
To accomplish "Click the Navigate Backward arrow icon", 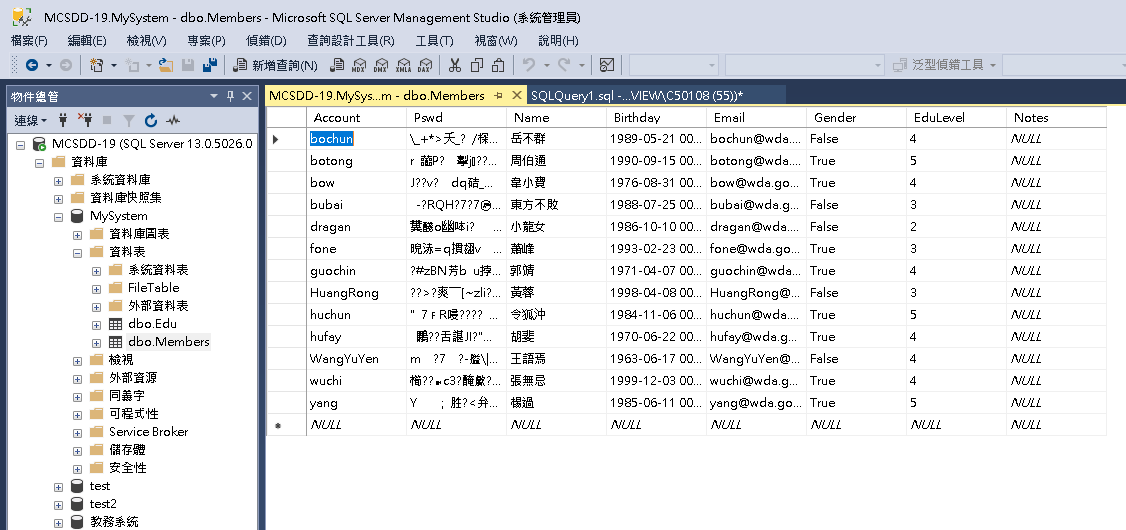I will point(32,65).
